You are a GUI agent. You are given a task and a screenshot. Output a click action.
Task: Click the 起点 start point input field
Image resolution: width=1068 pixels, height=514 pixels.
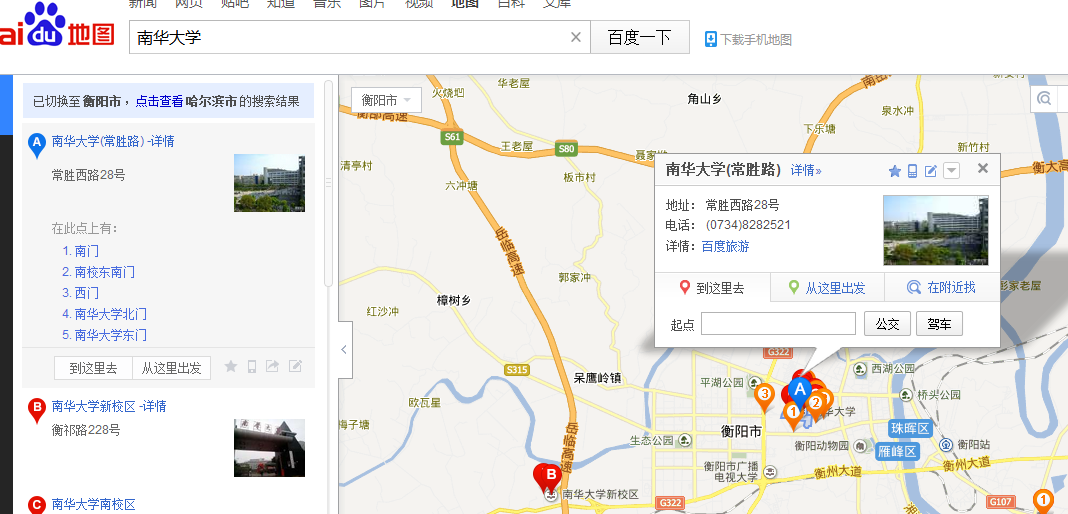pyautogui.click(x=779, y=324)
